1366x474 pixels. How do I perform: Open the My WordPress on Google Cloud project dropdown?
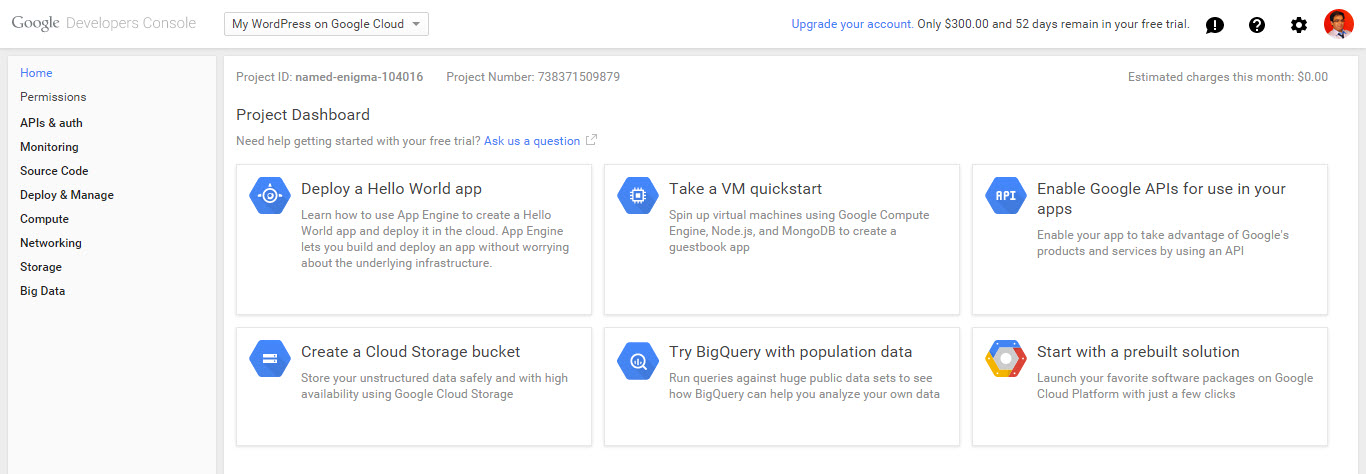[326, 24]
